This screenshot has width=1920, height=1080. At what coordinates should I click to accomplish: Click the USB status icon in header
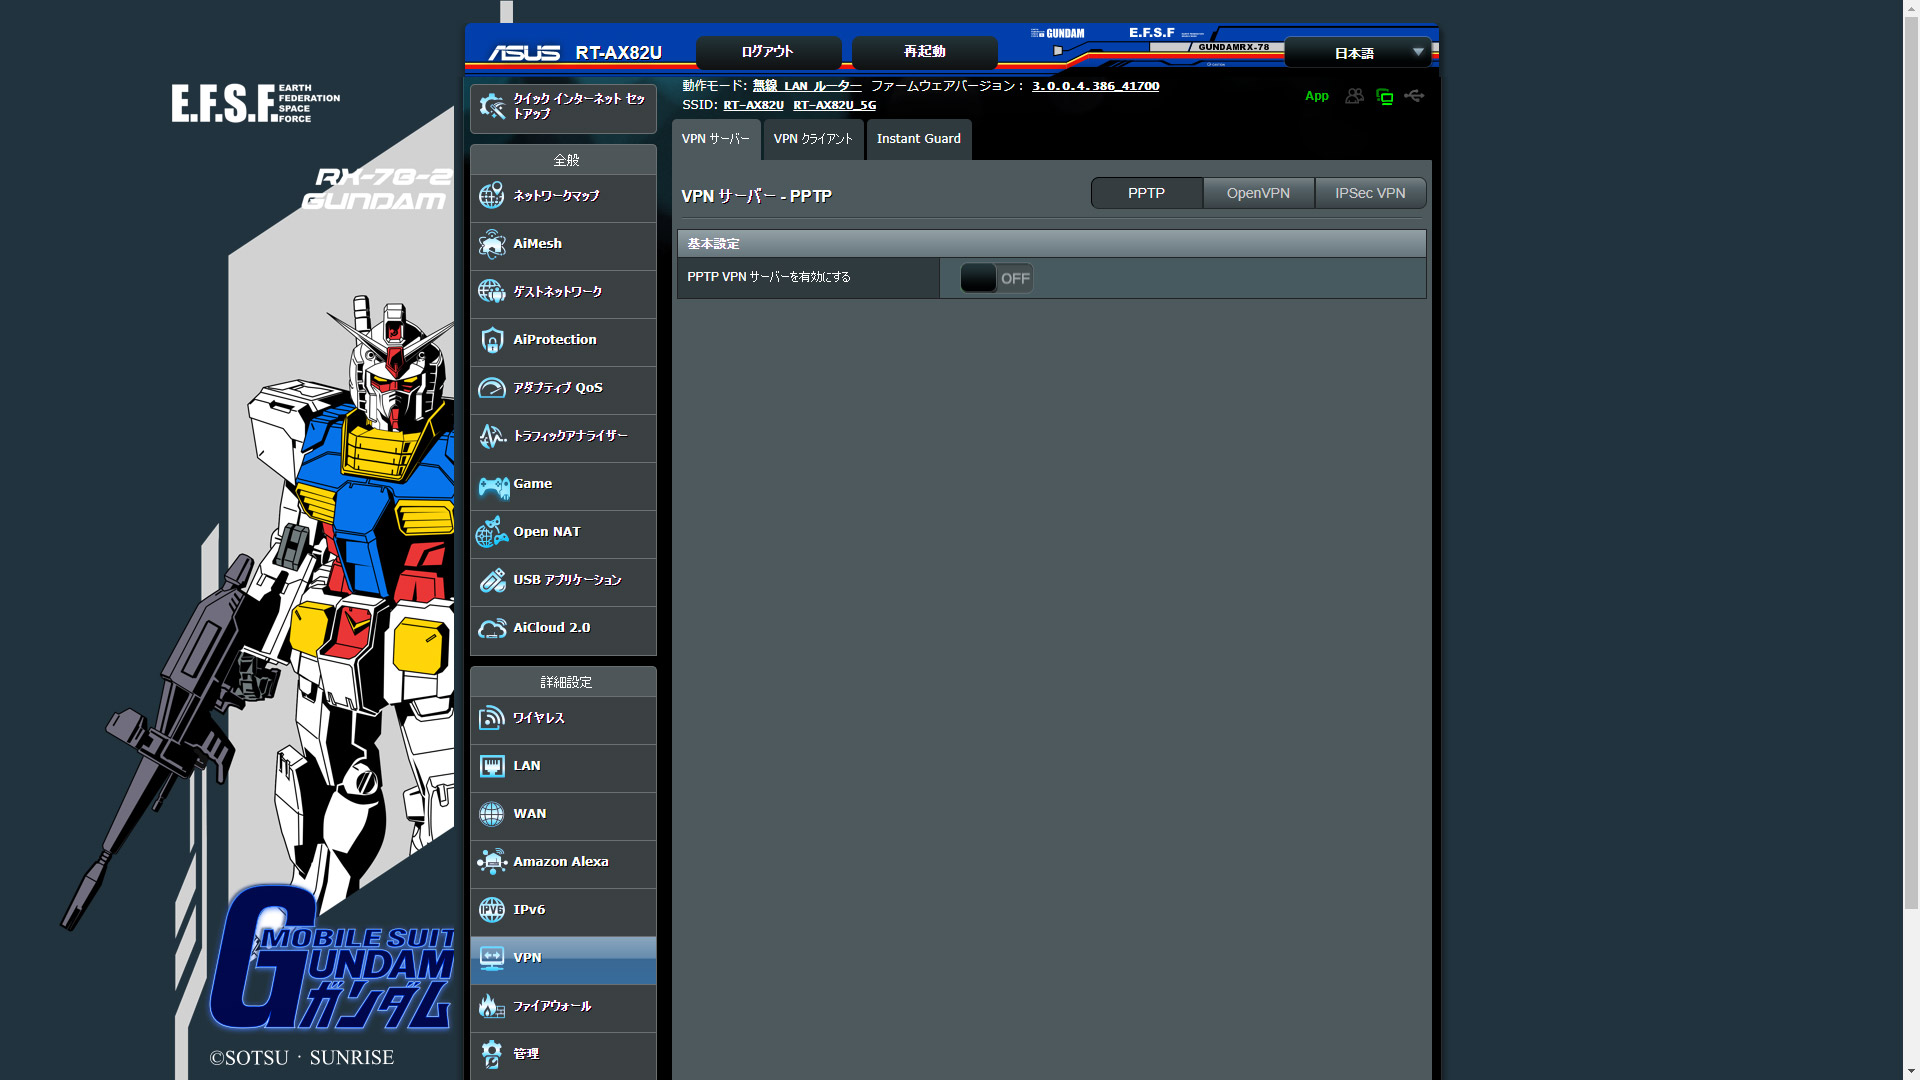pyautogui.click(x=1414, y=96)
